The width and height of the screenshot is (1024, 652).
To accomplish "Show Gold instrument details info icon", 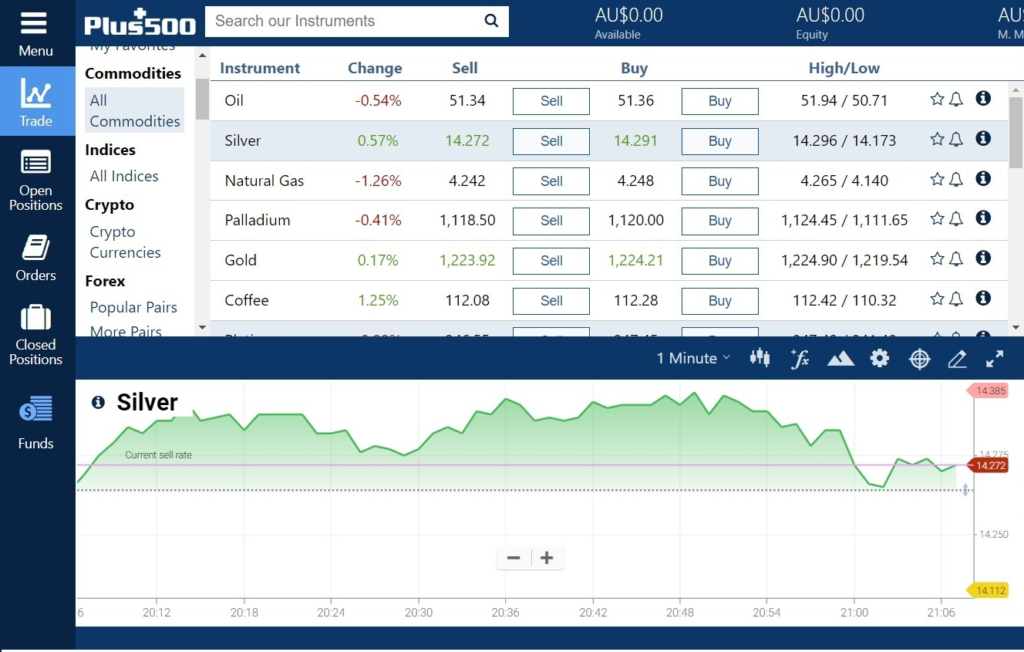I will point(983,258).
